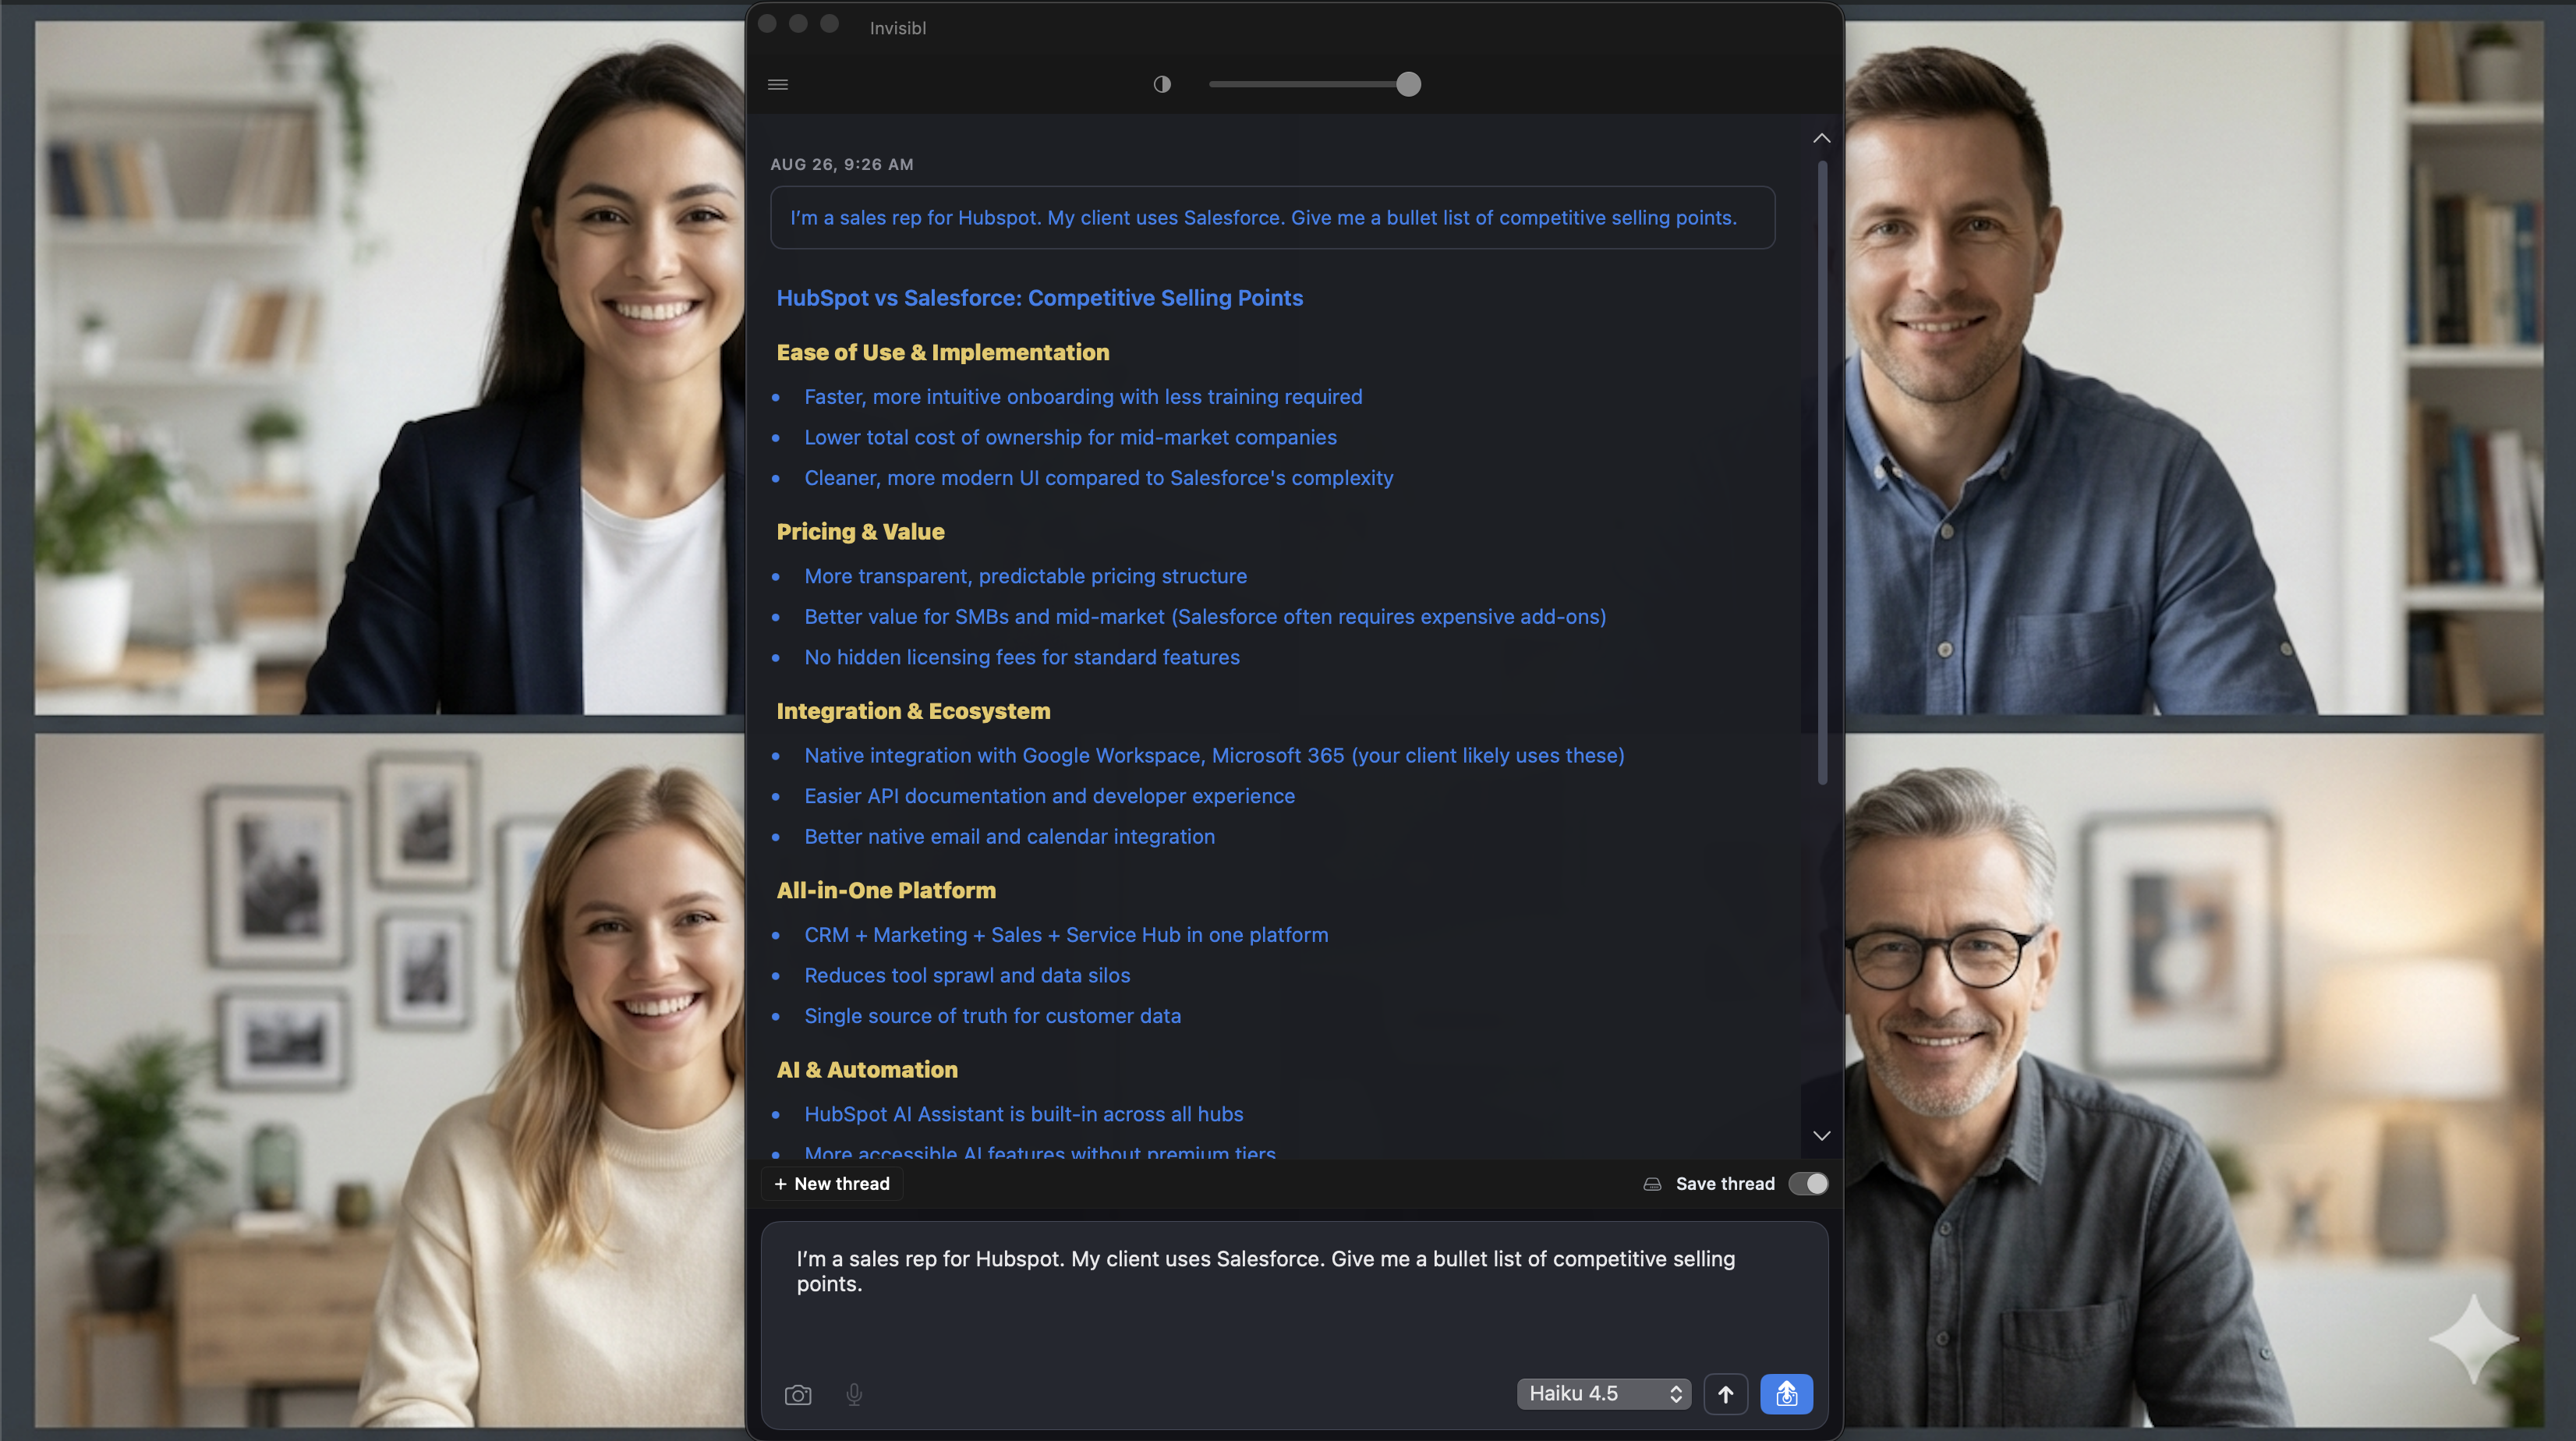Click bullet "Easier API documentation and developer experience"
2576x1441 pixels.
pyautogui.click(x=1049, y=796)
